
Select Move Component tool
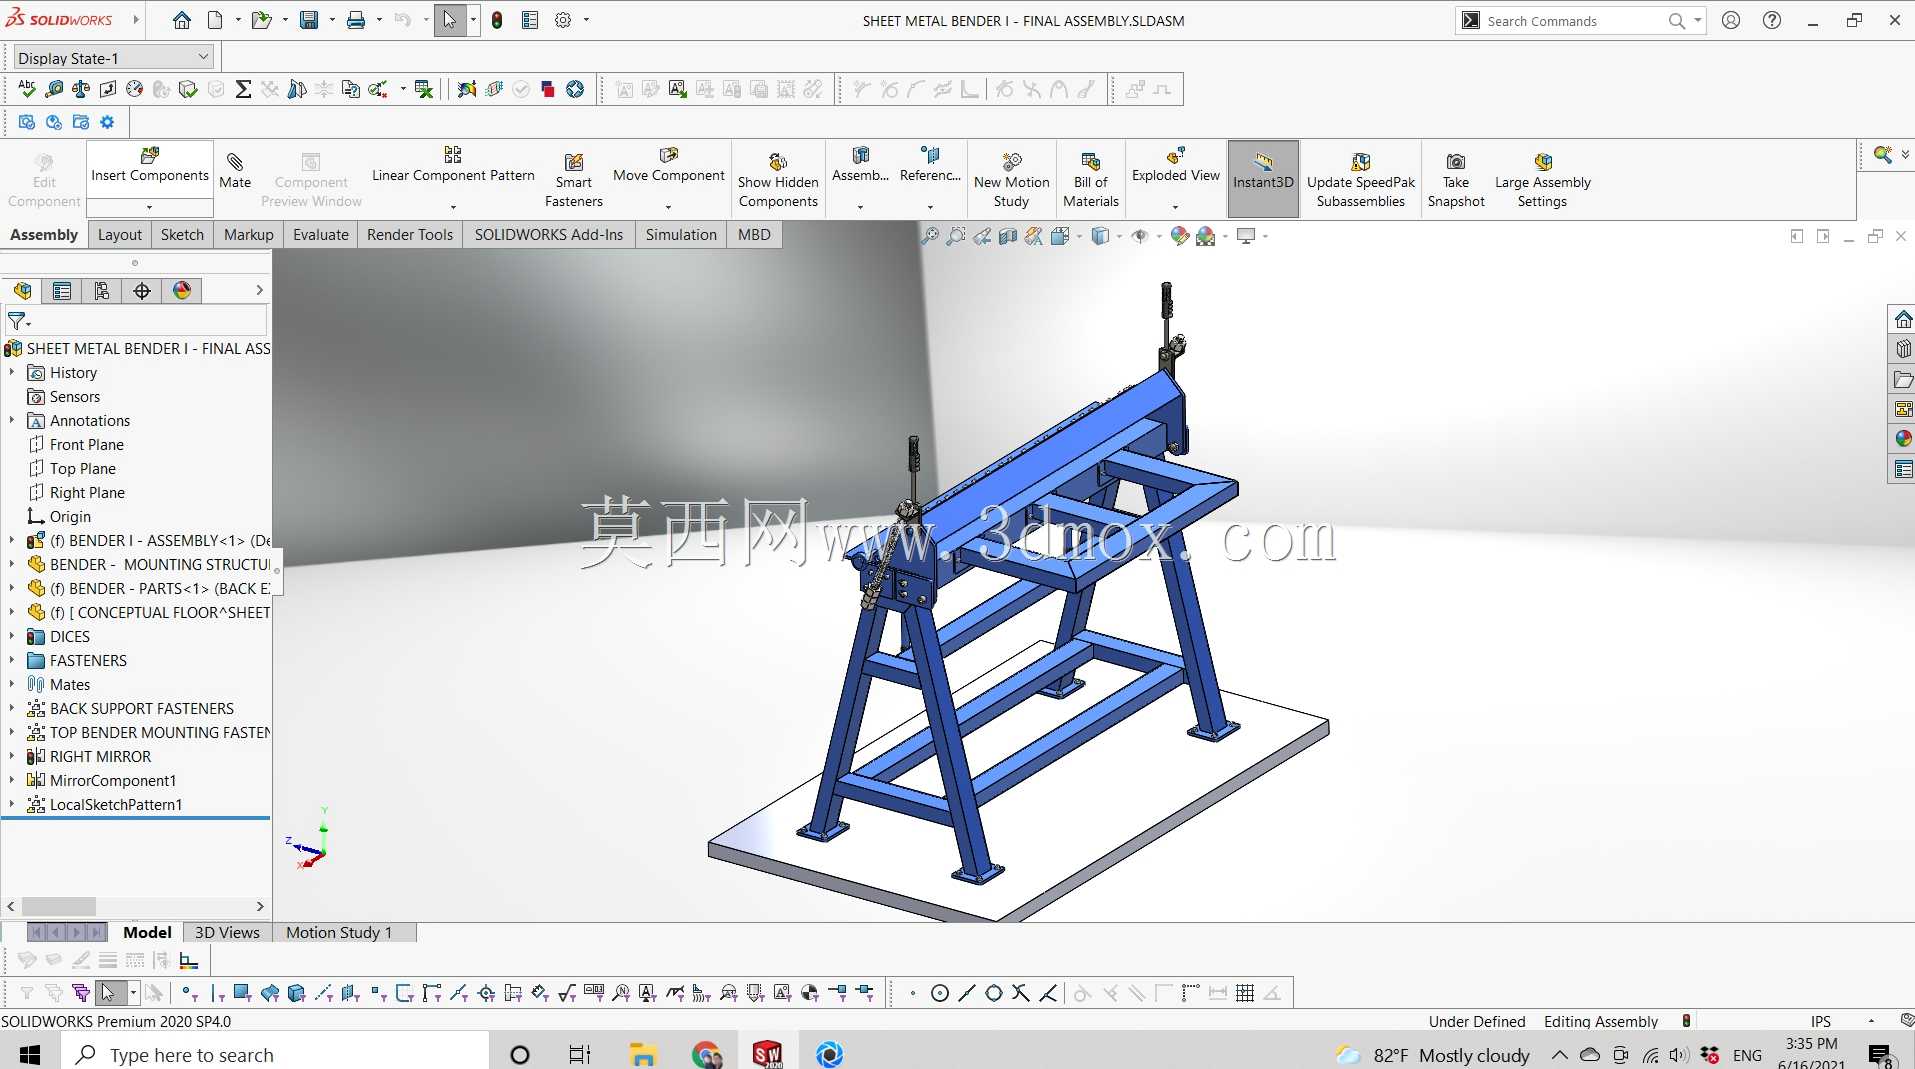(x=668, y=166)
